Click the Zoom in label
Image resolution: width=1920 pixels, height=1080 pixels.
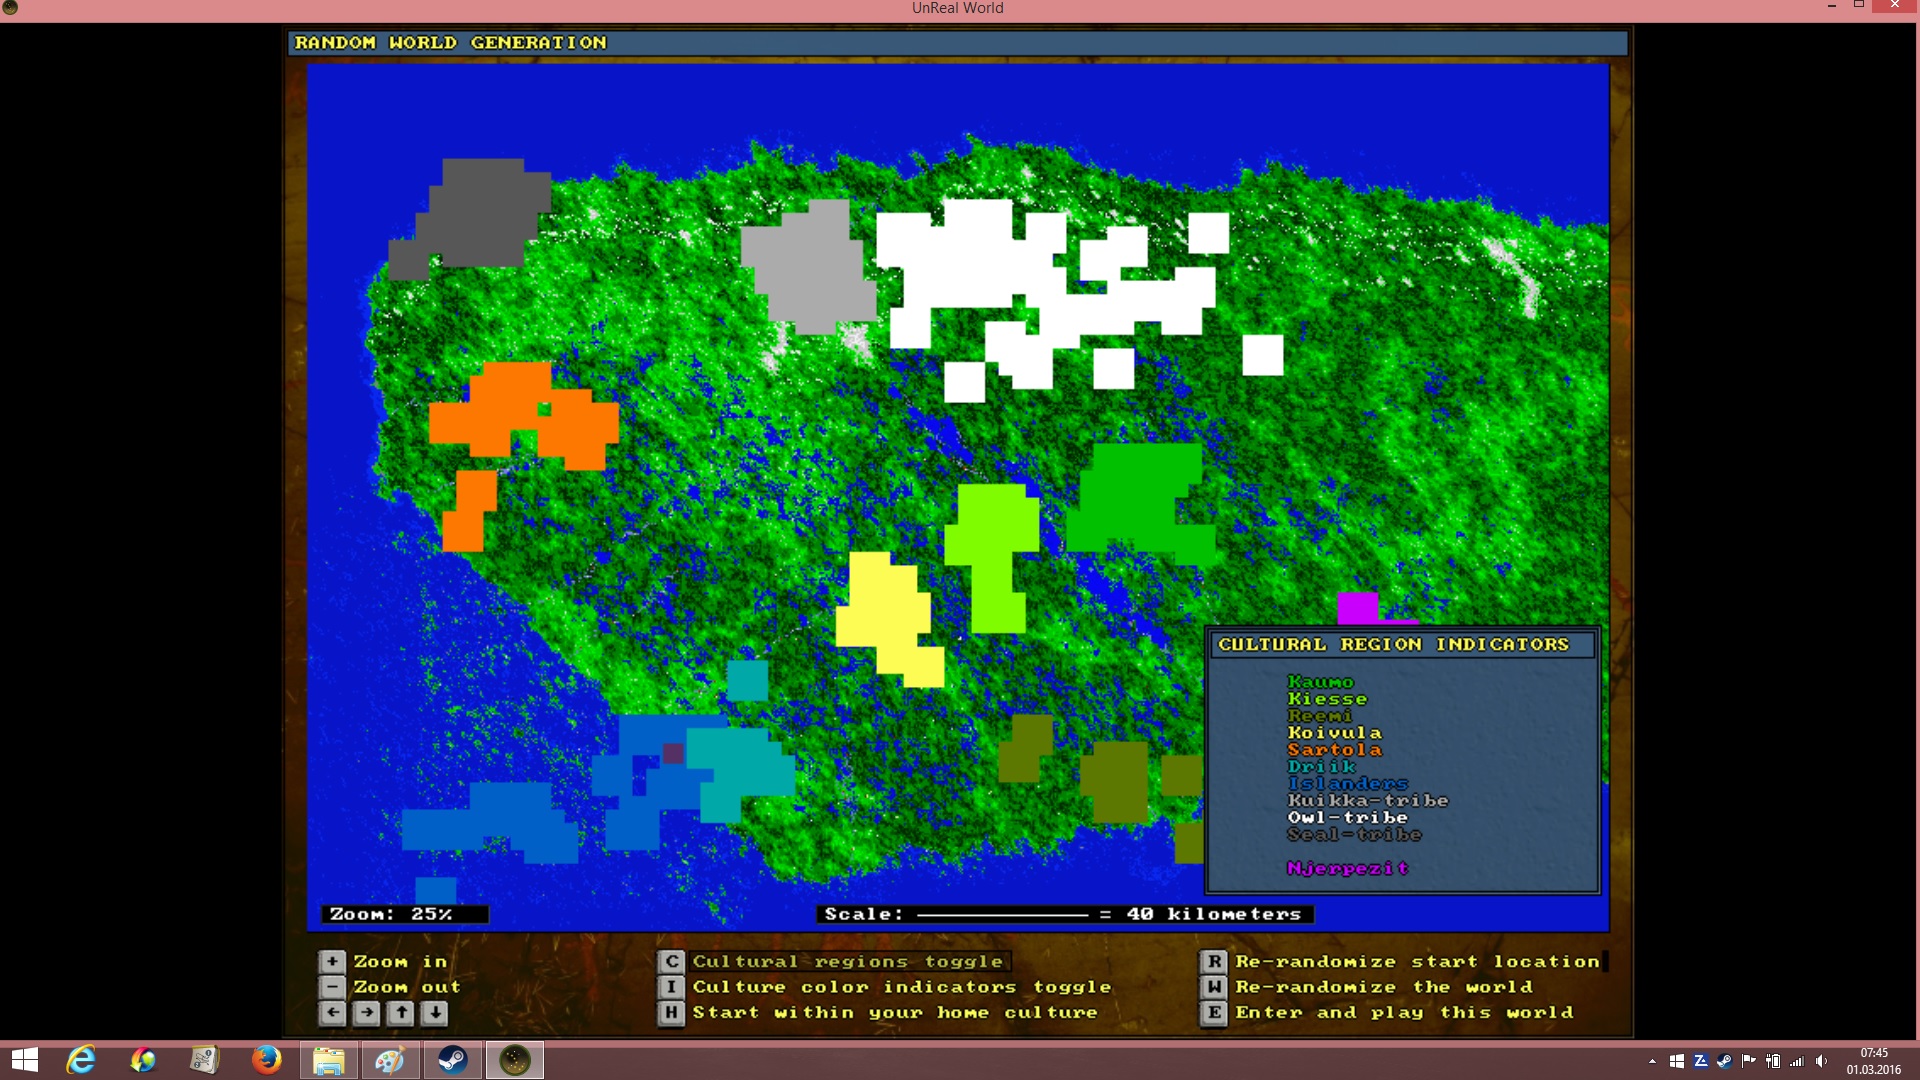click(400, 962)
